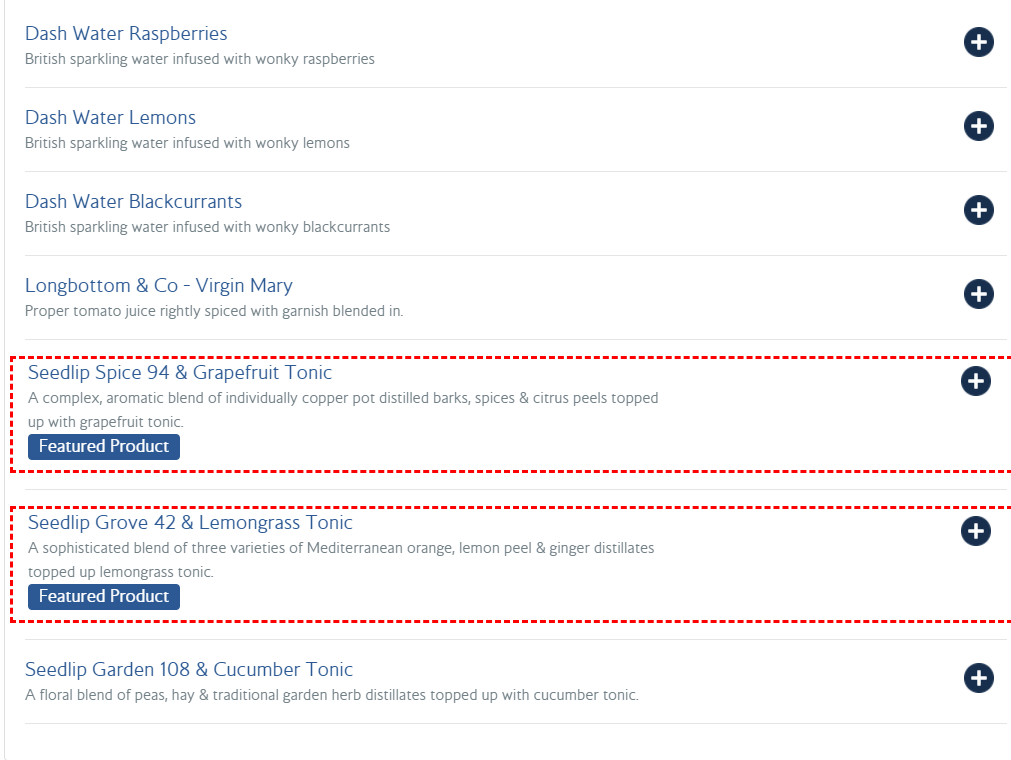Add Seedlip Spice 94 via plus icon
This screenshot has width=1011, height=760.
pos(975,381)
